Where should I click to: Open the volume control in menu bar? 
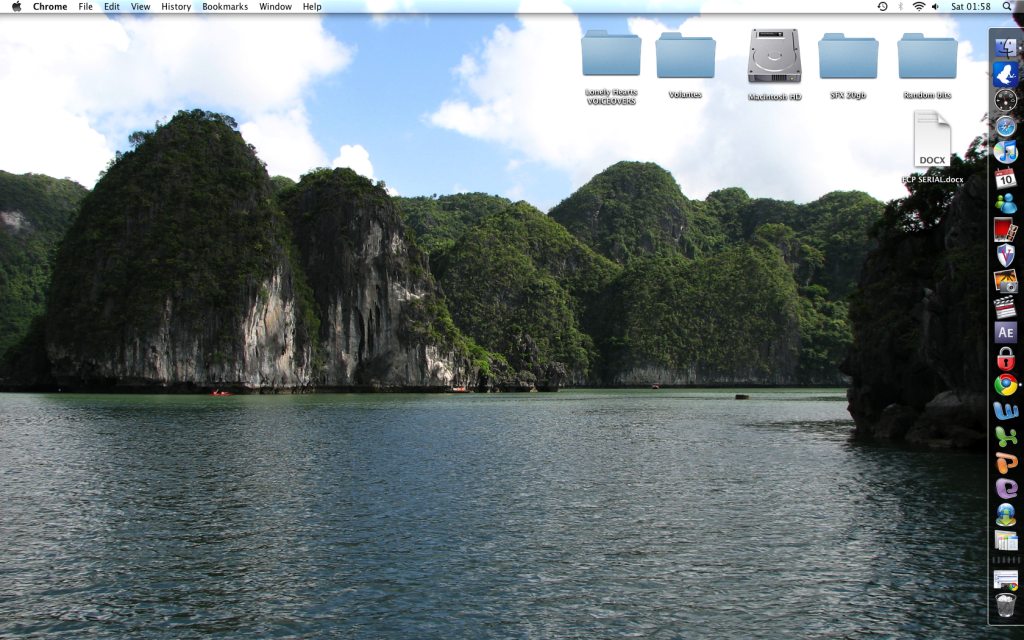[935, 7]
